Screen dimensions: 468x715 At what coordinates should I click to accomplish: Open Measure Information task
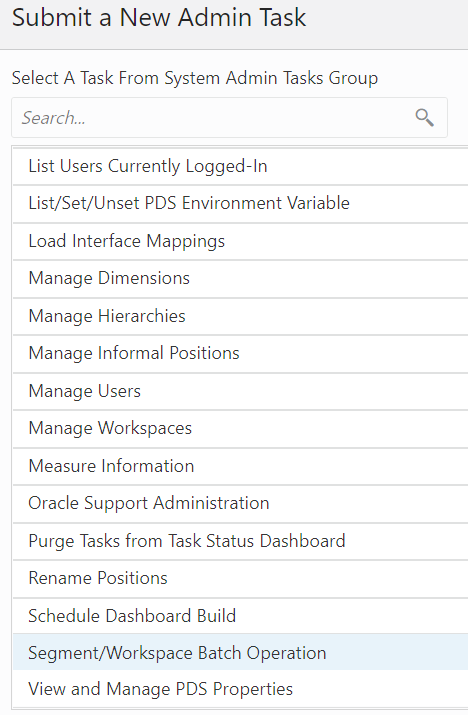click(x=240, y=466)
